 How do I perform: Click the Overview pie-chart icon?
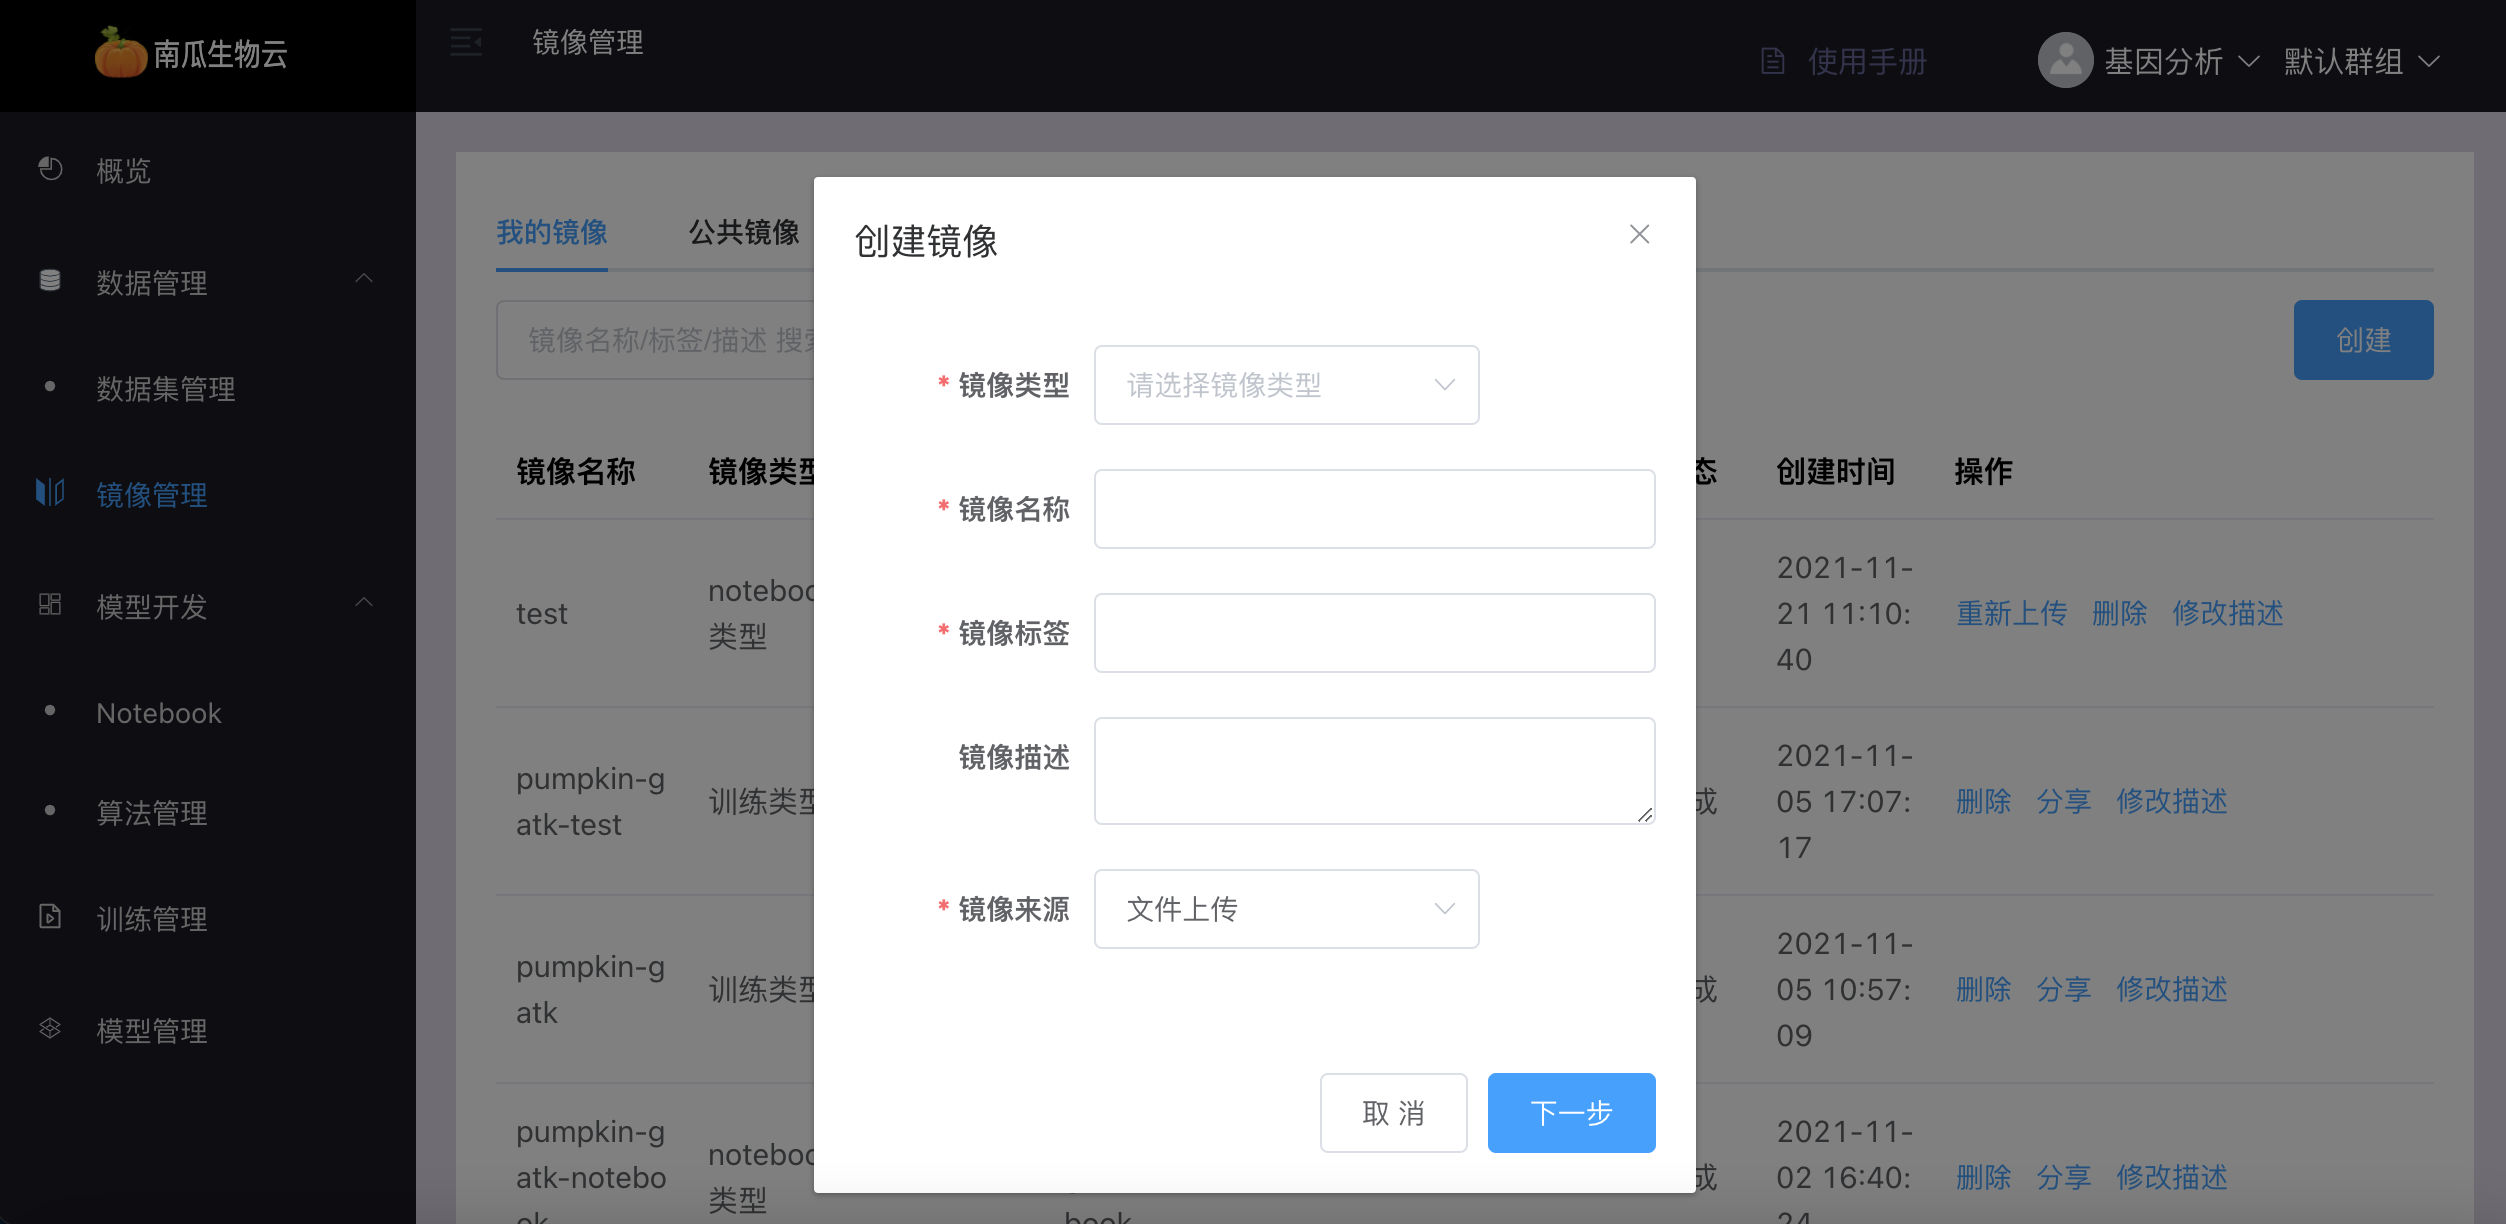50,169
